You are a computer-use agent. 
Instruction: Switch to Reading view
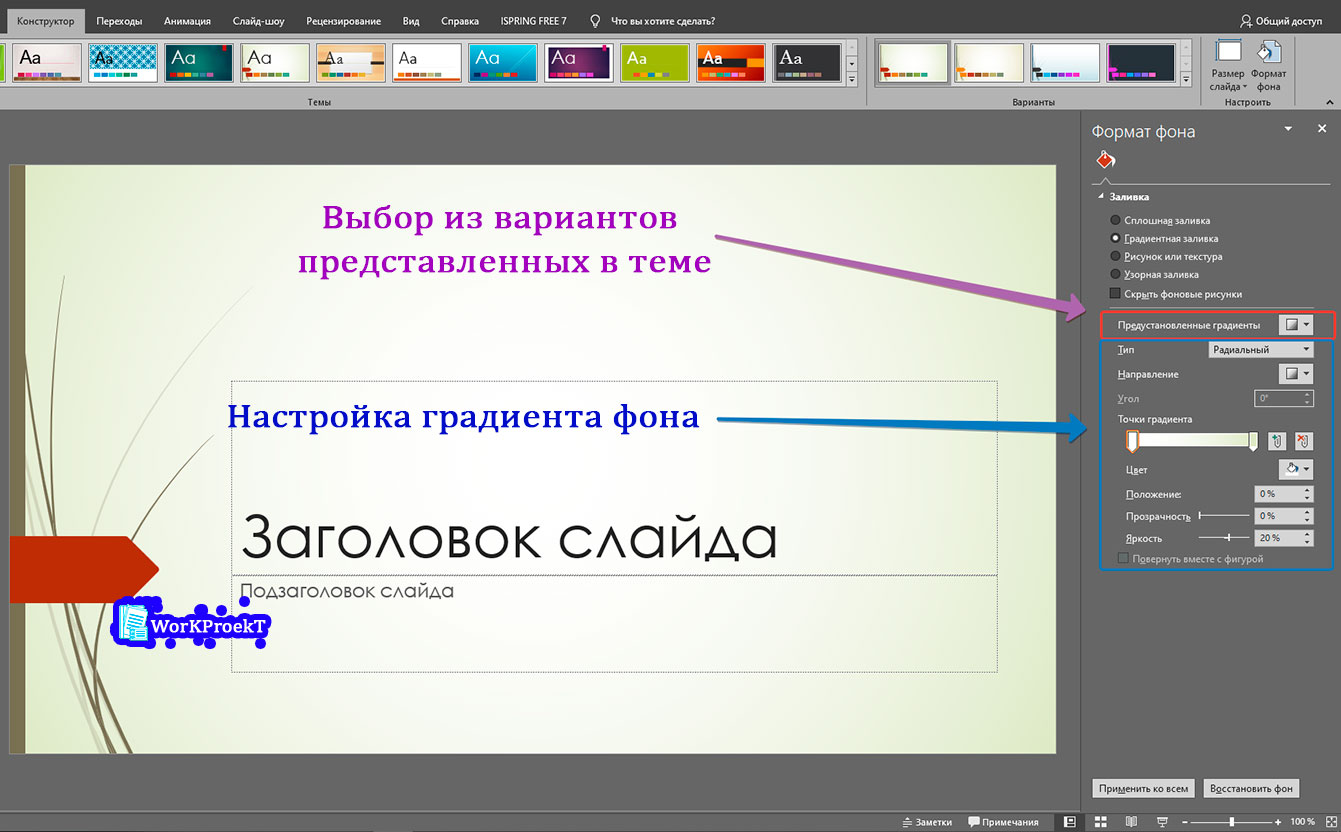coord(1133,821)
